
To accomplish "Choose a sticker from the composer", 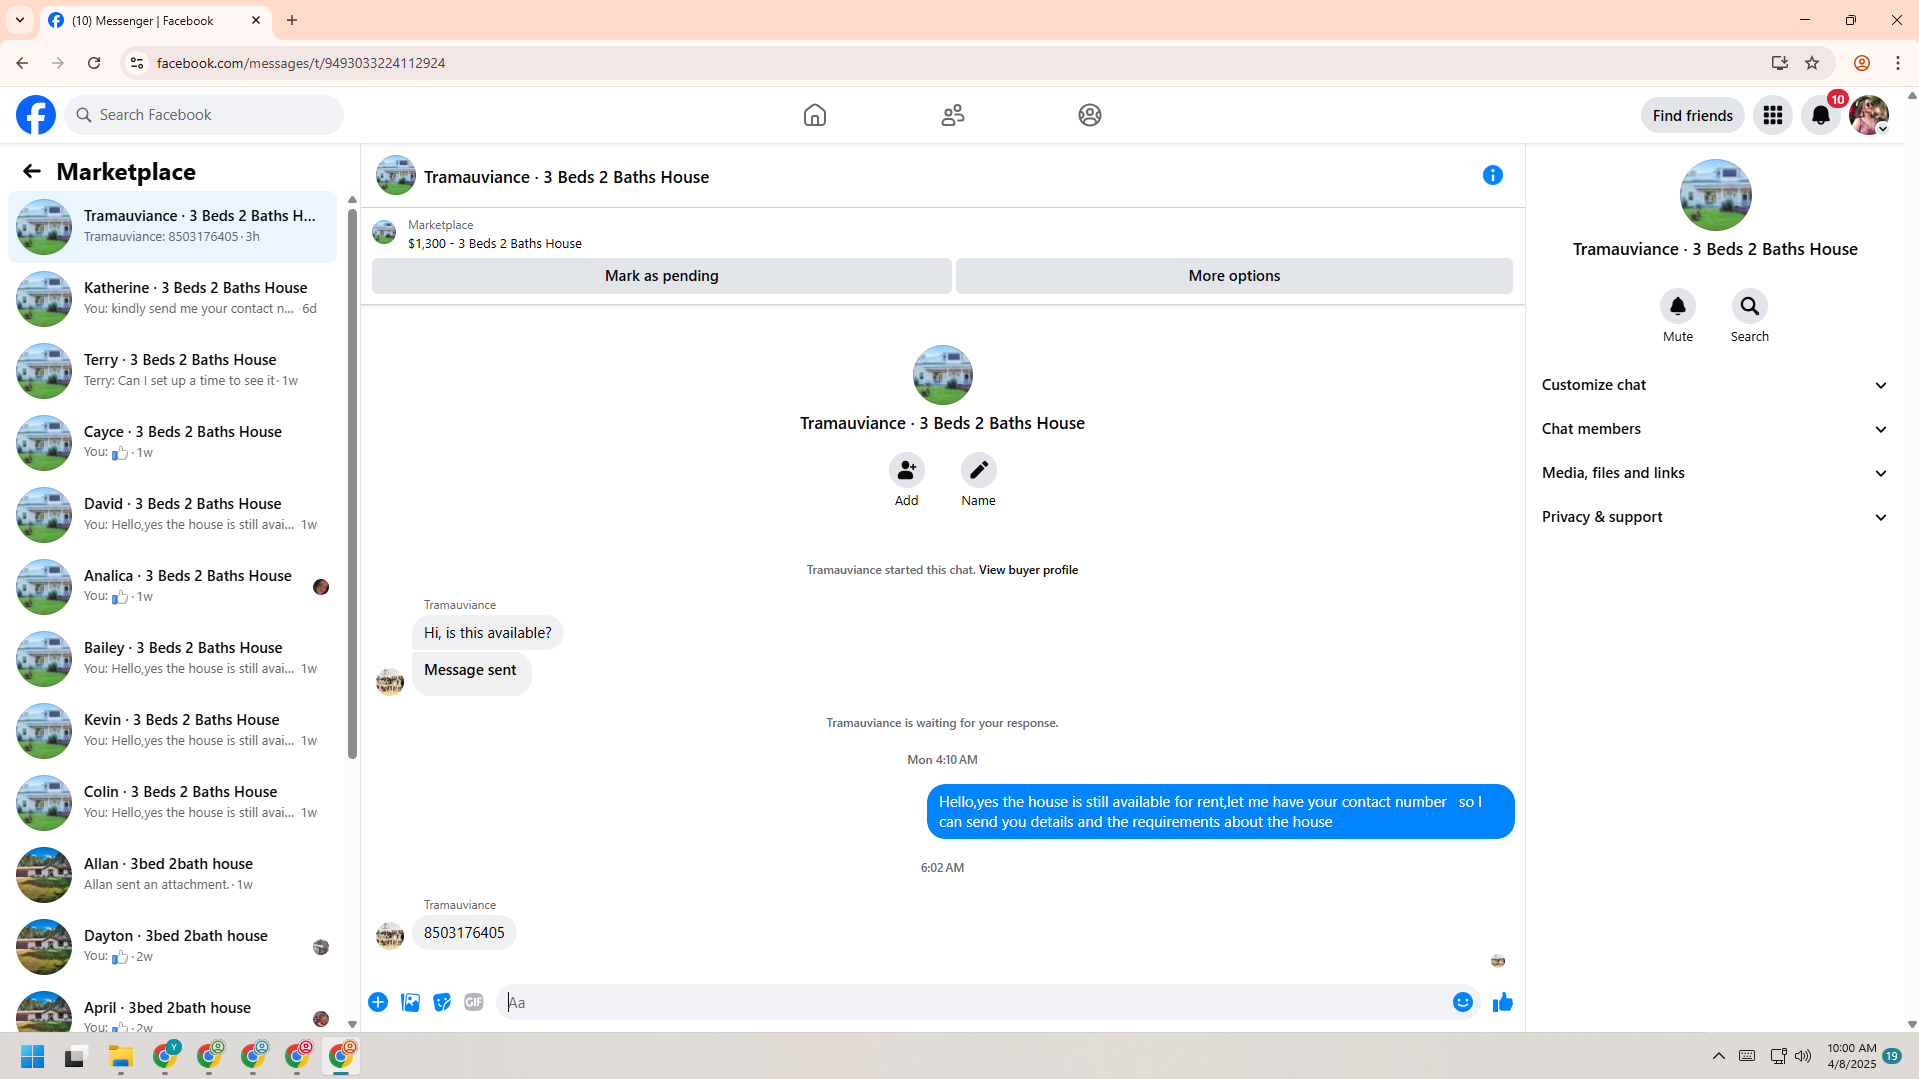I will point(442,1002).
